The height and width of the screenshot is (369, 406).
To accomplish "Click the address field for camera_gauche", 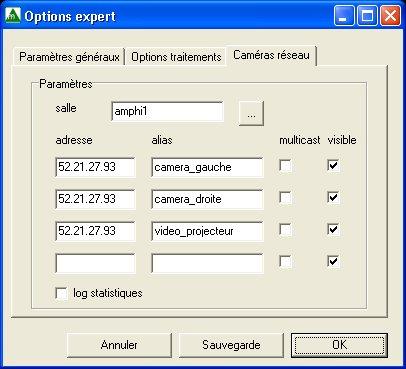I will (95, 167).
